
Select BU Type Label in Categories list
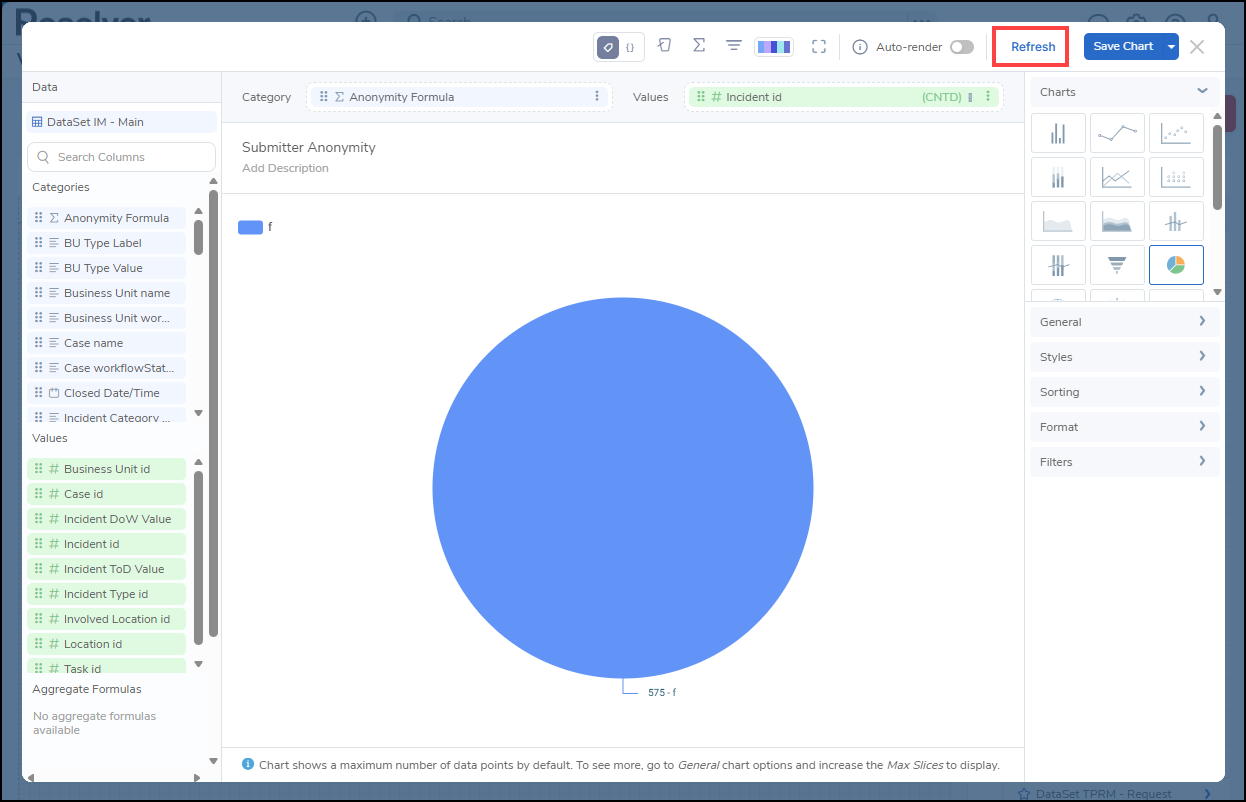click(106, 243)
